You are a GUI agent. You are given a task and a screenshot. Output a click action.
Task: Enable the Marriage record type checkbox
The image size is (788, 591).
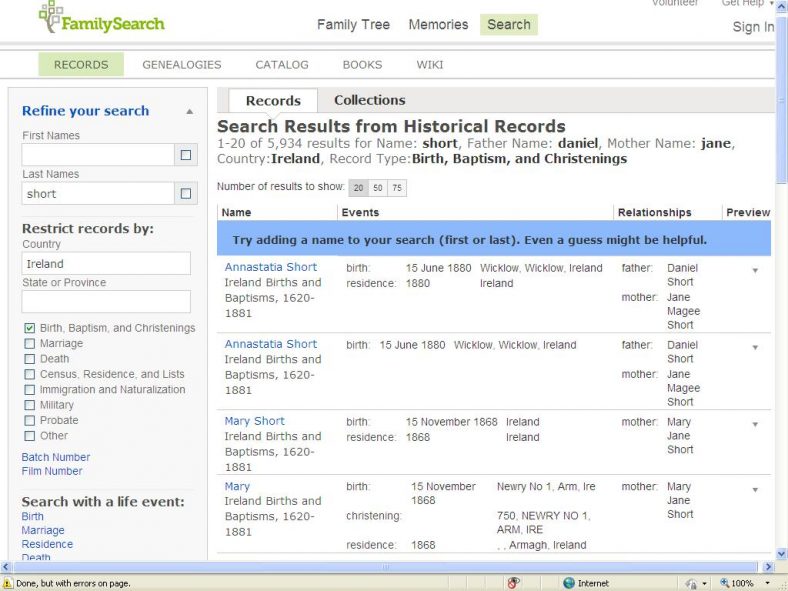click(x=30, y=344)
